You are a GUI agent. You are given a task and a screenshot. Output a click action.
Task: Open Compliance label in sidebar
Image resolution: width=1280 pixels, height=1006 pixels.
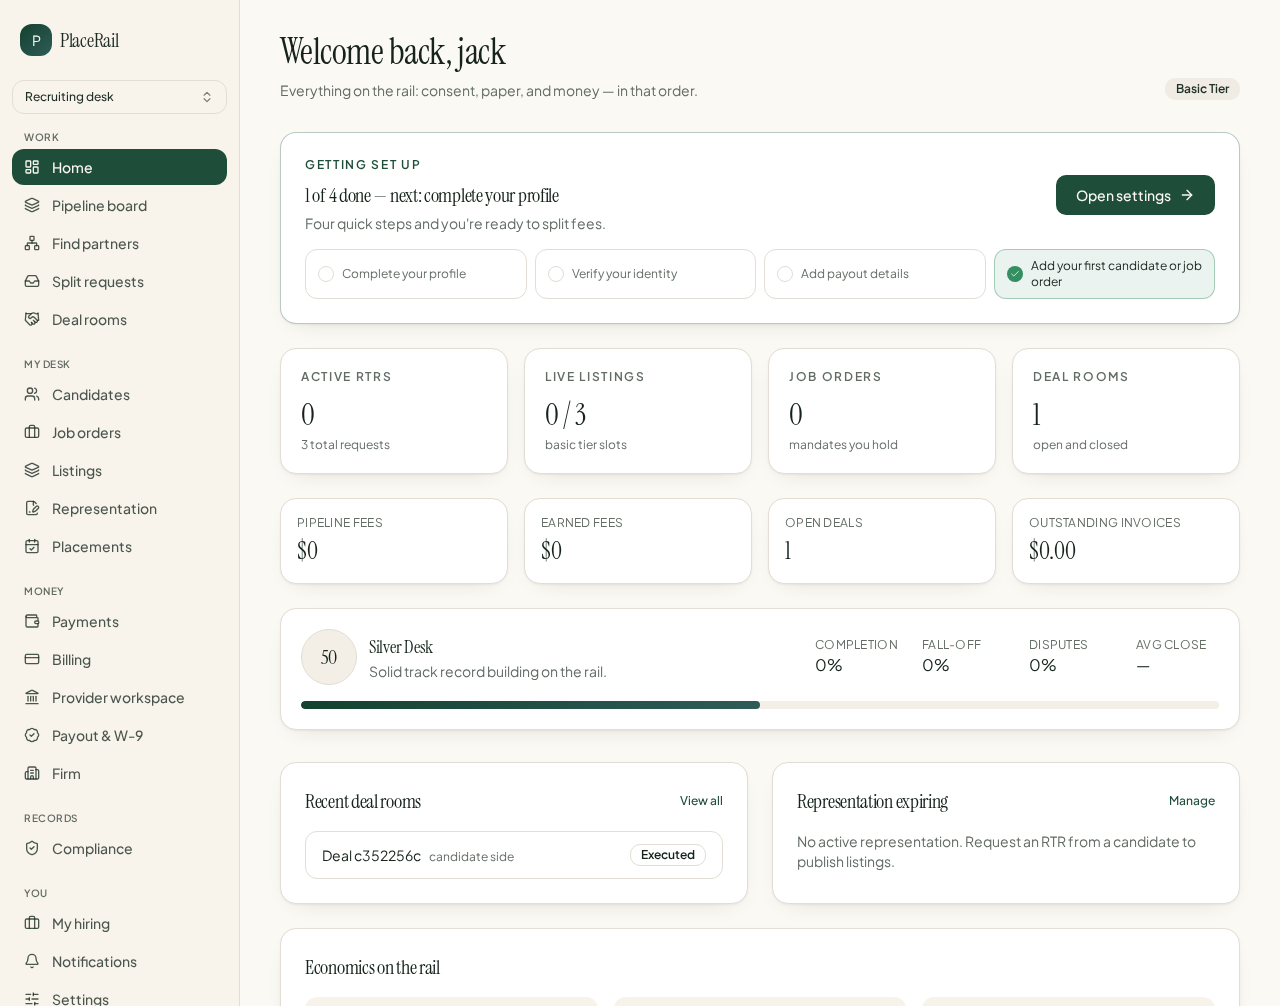(x=92, y=848)
